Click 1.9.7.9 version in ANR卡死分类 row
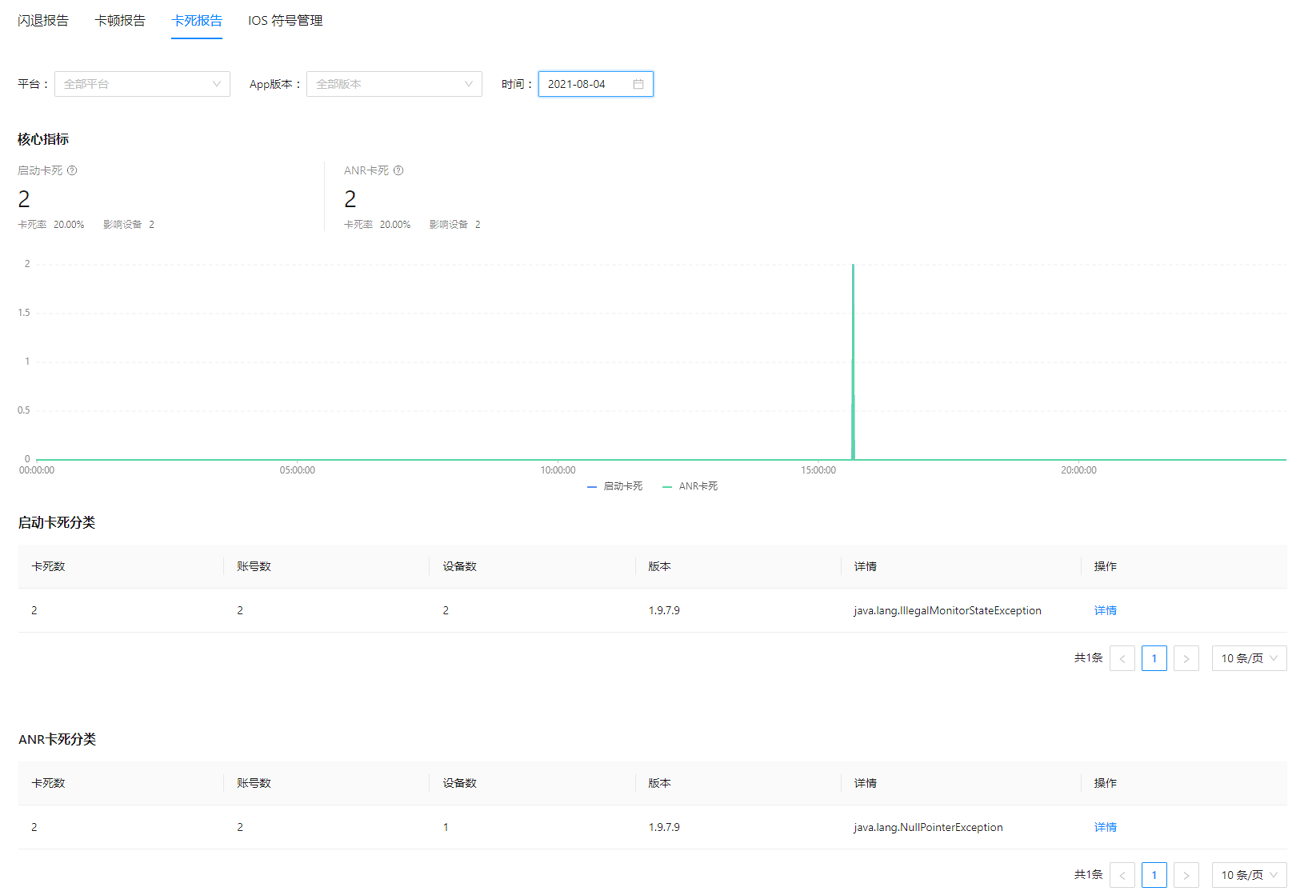Image resolution: width=1296 pixels, height=895 pixels. point(664,827)
